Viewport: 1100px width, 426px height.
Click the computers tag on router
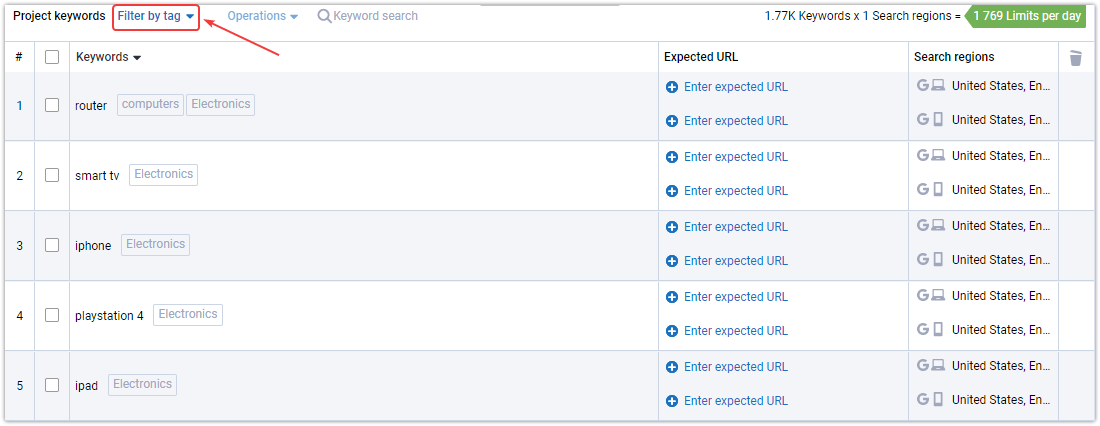tap(150, 105)
